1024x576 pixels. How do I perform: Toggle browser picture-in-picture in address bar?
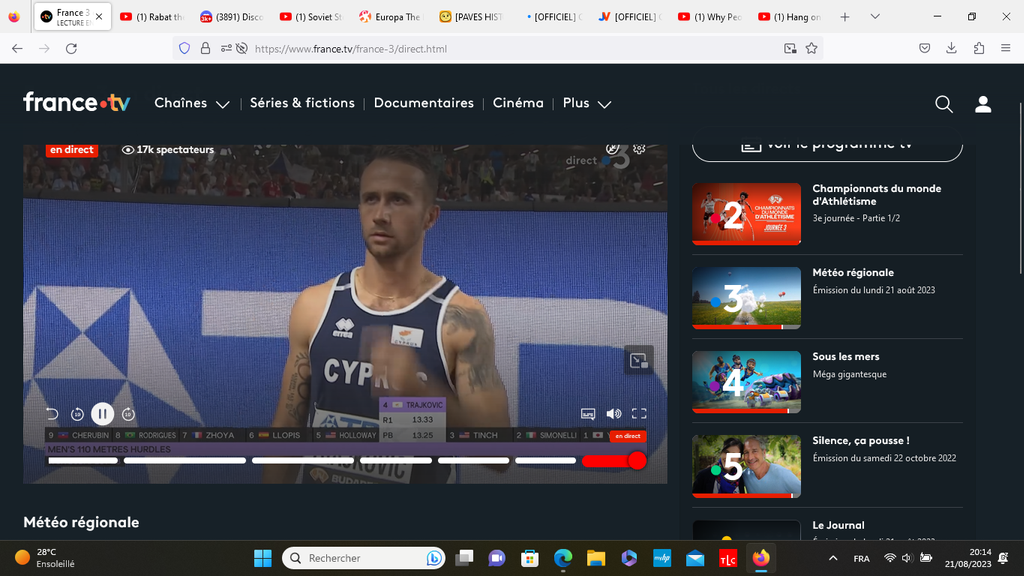(x=790, y=48)
